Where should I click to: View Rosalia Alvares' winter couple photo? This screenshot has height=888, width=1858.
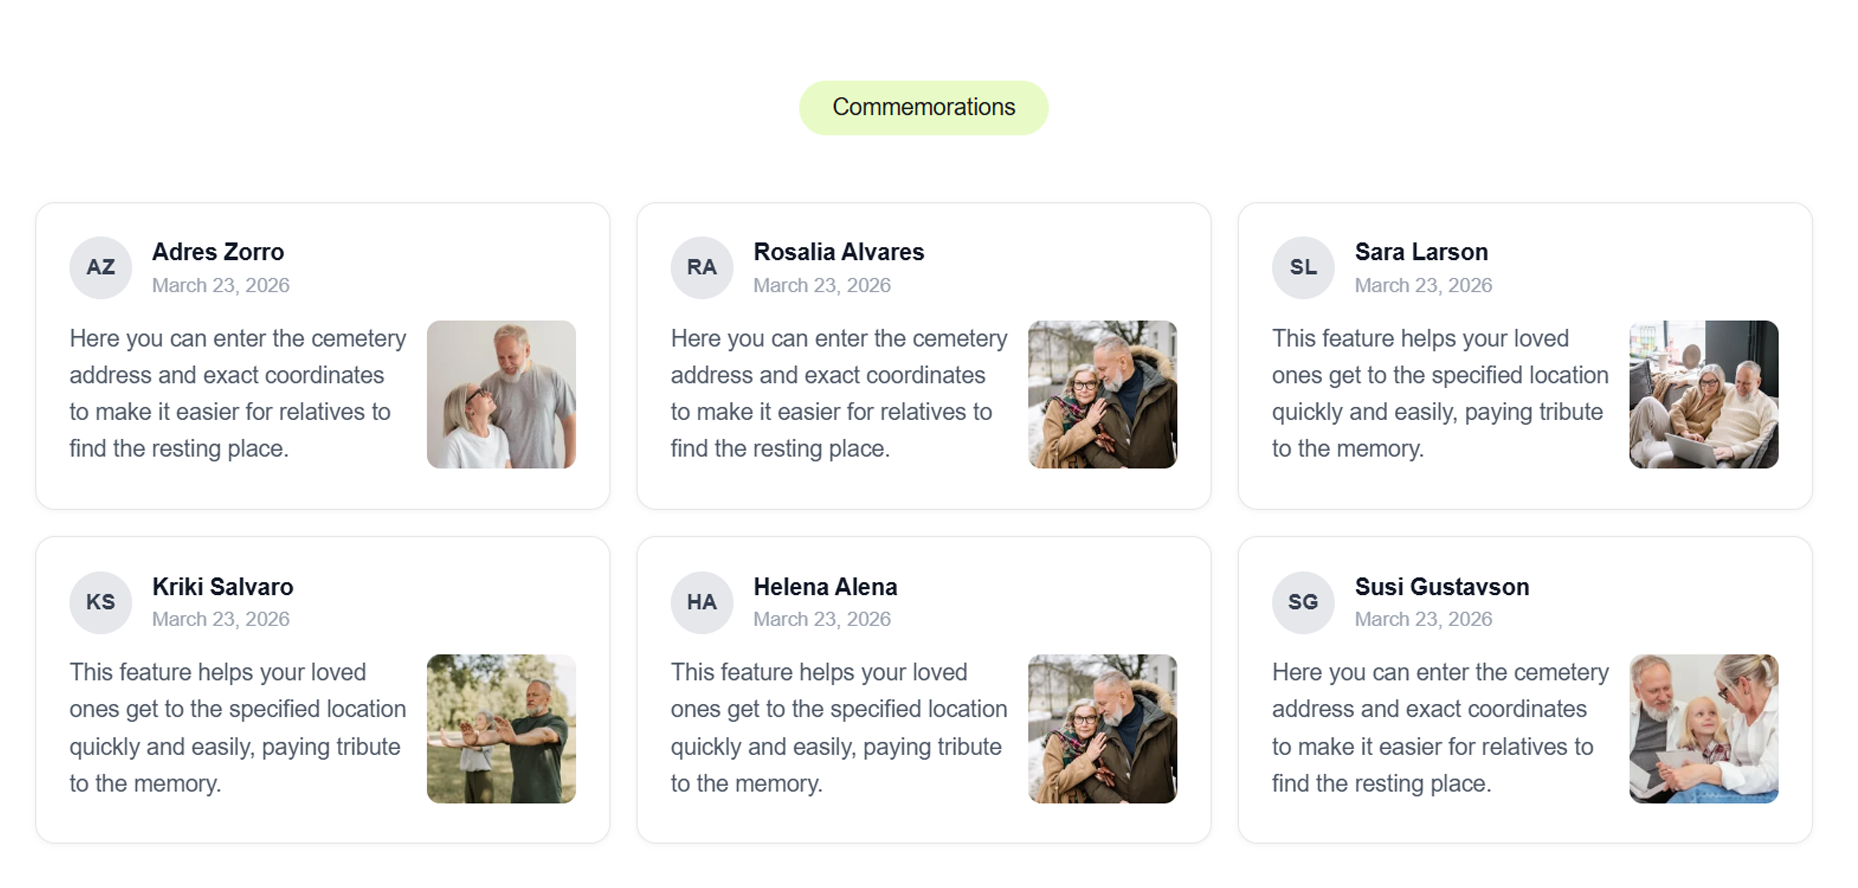(1102, 395)
